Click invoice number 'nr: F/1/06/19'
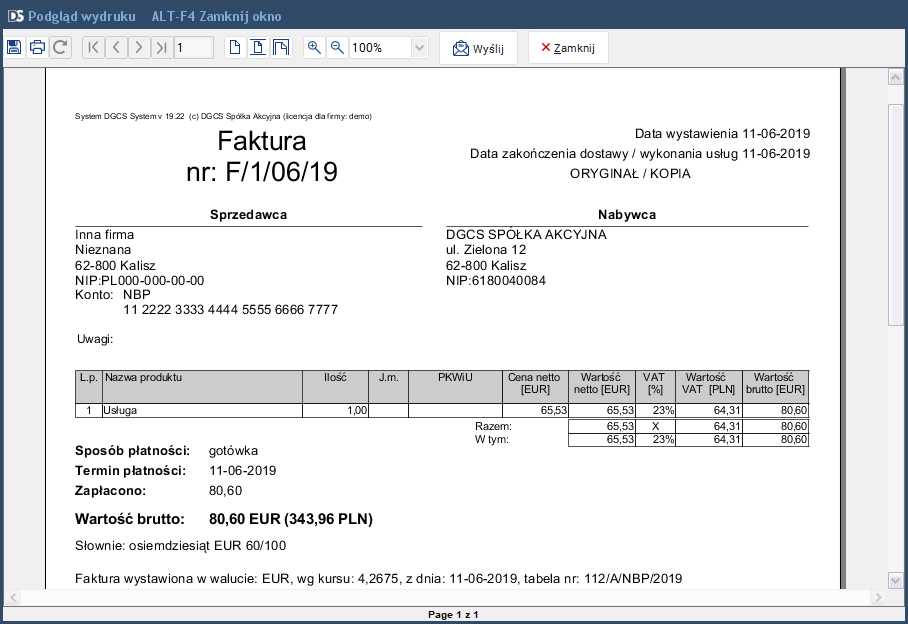The width and height of the screenshot is (908, 624). [262, 172]
